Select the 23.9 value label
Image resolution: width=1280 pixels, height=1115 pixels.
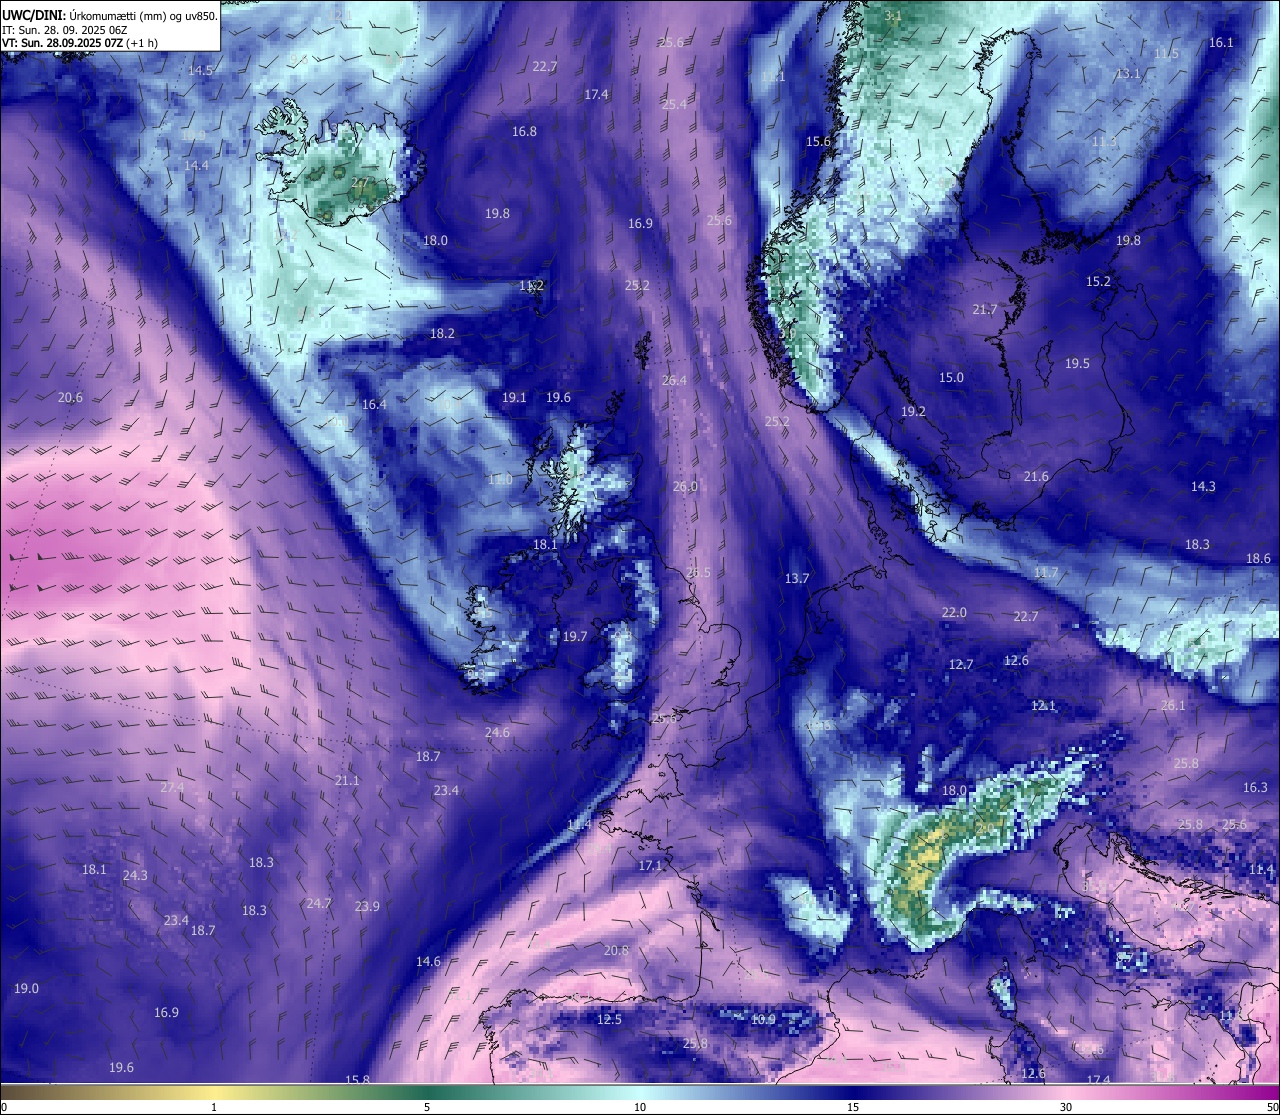pos(367,906)
